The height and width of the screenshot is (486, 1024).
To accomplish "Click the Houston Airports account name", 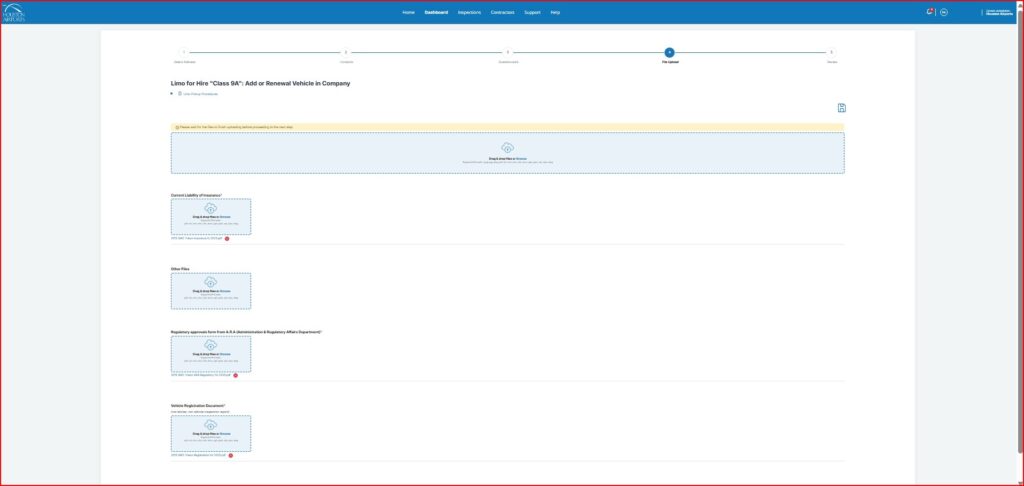I will tap(999, 12).
